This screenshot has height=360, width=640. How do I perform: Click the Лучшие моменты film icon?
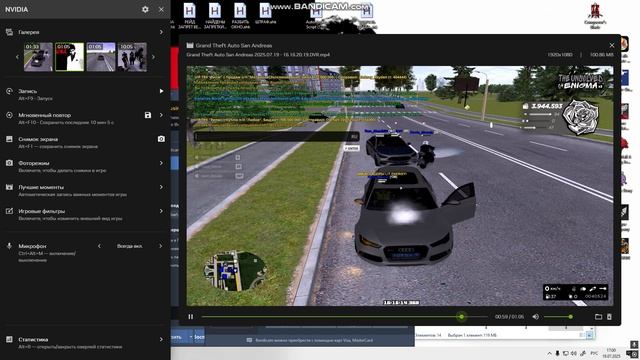(x=9, y=187)
